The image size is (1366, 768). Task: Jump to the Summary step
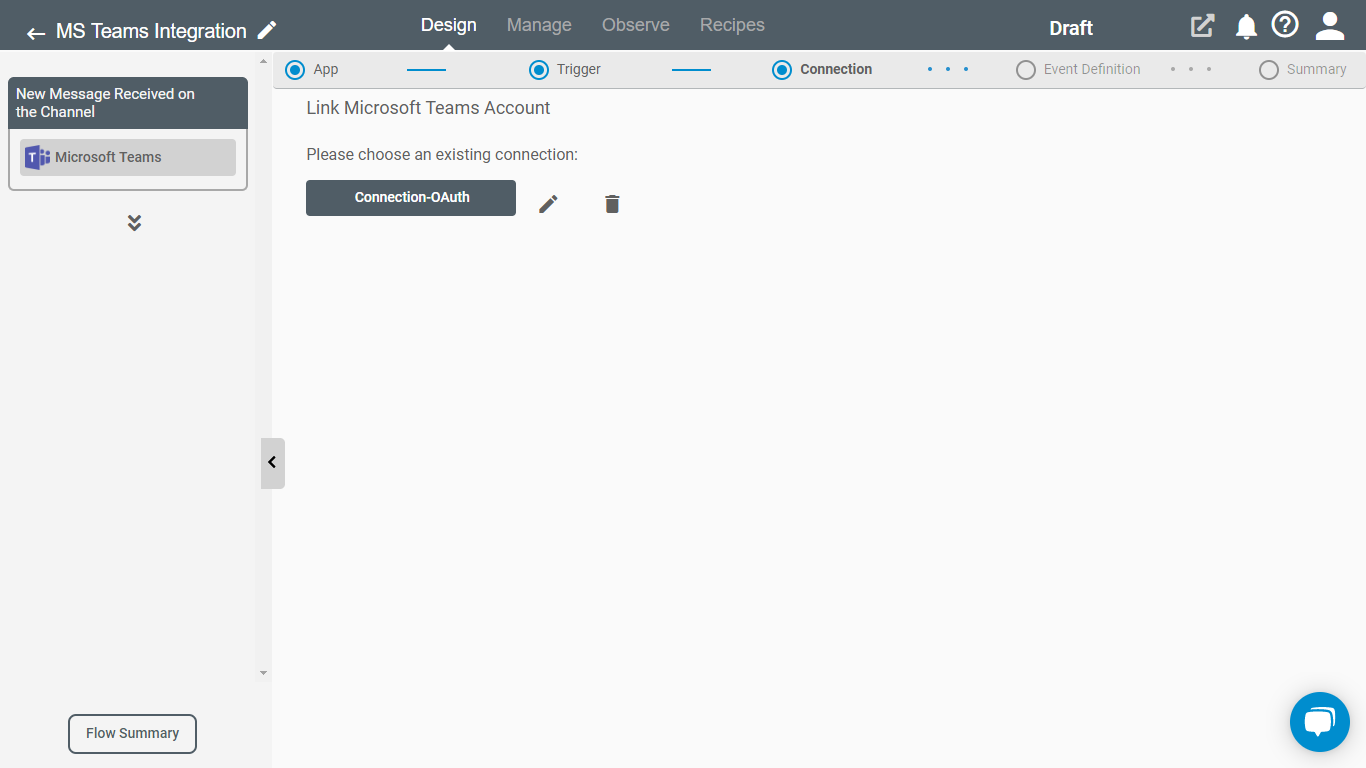pos(1303,70)
